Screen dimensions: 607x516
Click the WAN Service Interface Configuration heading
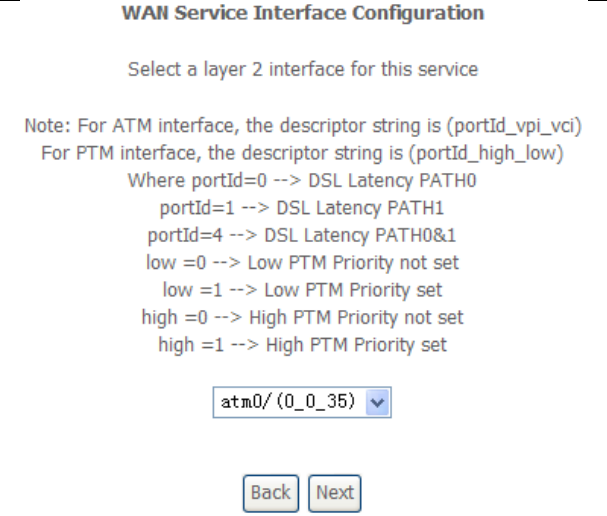pos(302,15)
